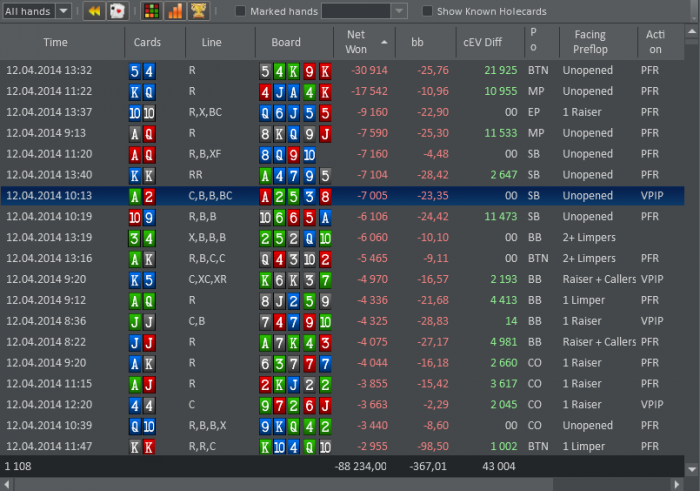The height and width of the screenshot is (491, 700).
Task: Click the playing card replayer icon
Action: tap(117, 11)
